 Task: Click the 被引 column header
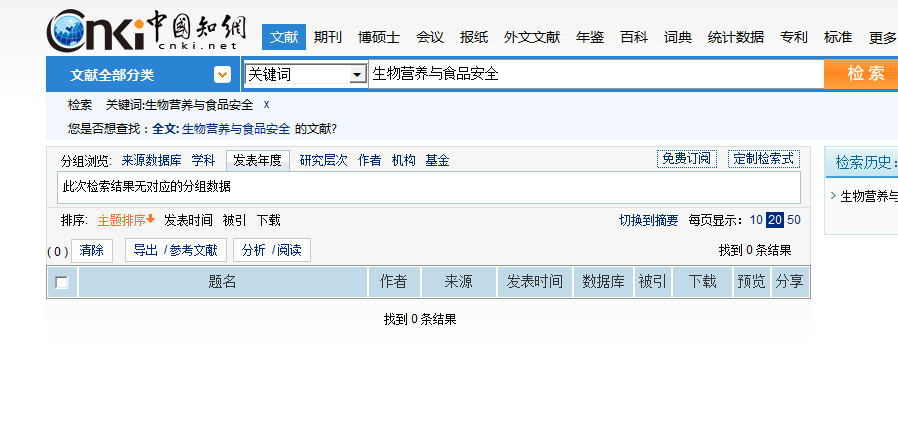[653, 282]
